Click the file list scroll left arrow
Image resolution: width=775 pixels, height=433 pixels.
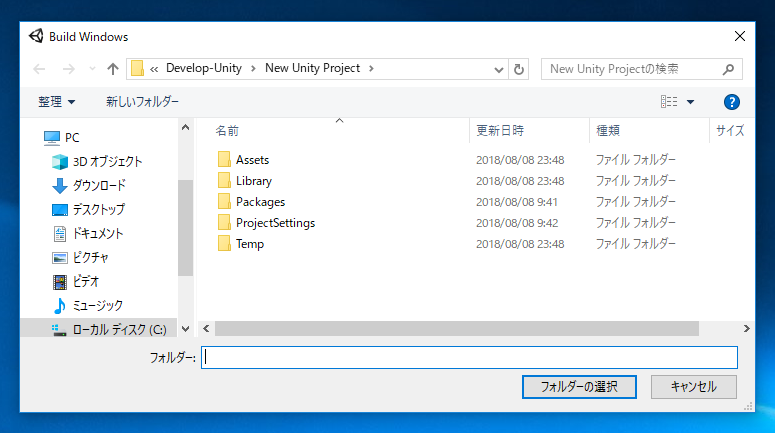[x=206, y=329]
